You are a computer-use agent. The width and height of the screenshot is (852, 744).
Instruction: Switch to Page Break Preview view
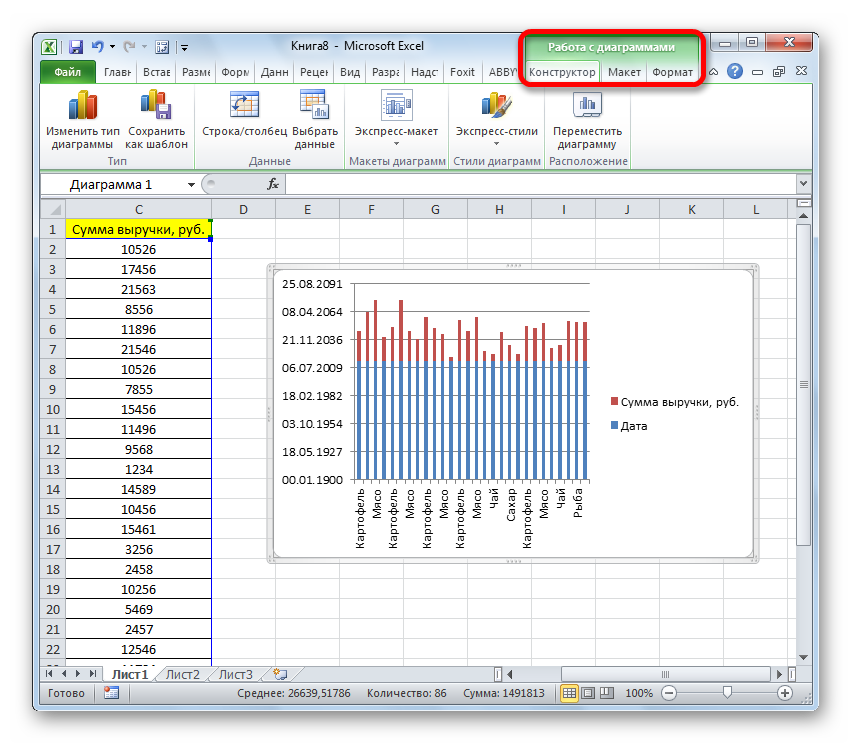(606, 693)
